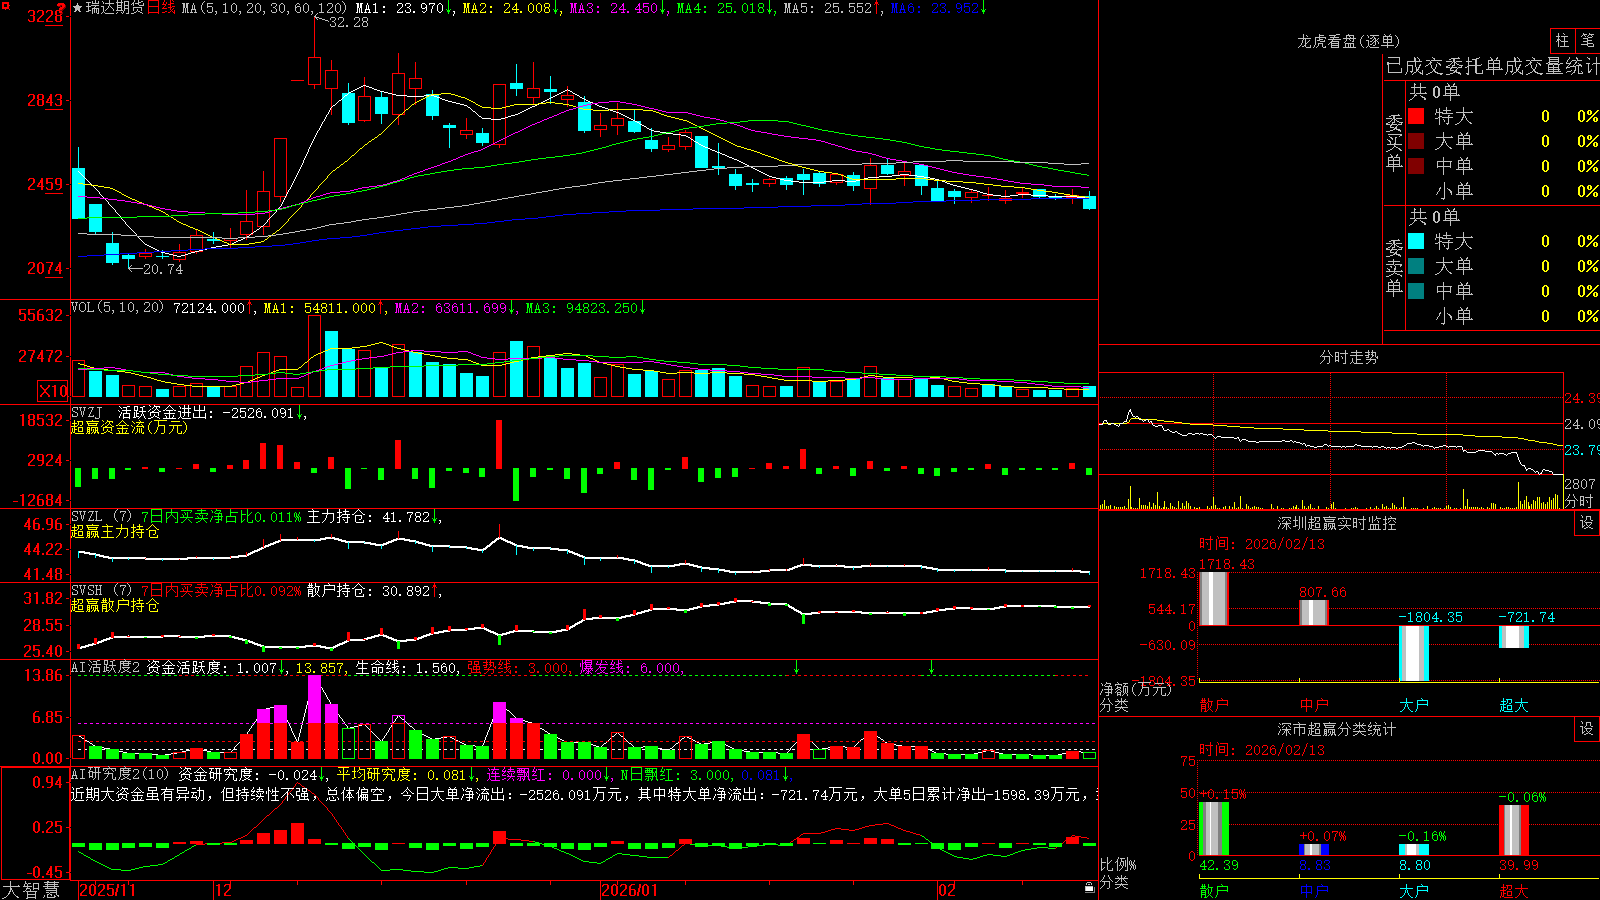Click the 分时走势 panel title

1348,357
